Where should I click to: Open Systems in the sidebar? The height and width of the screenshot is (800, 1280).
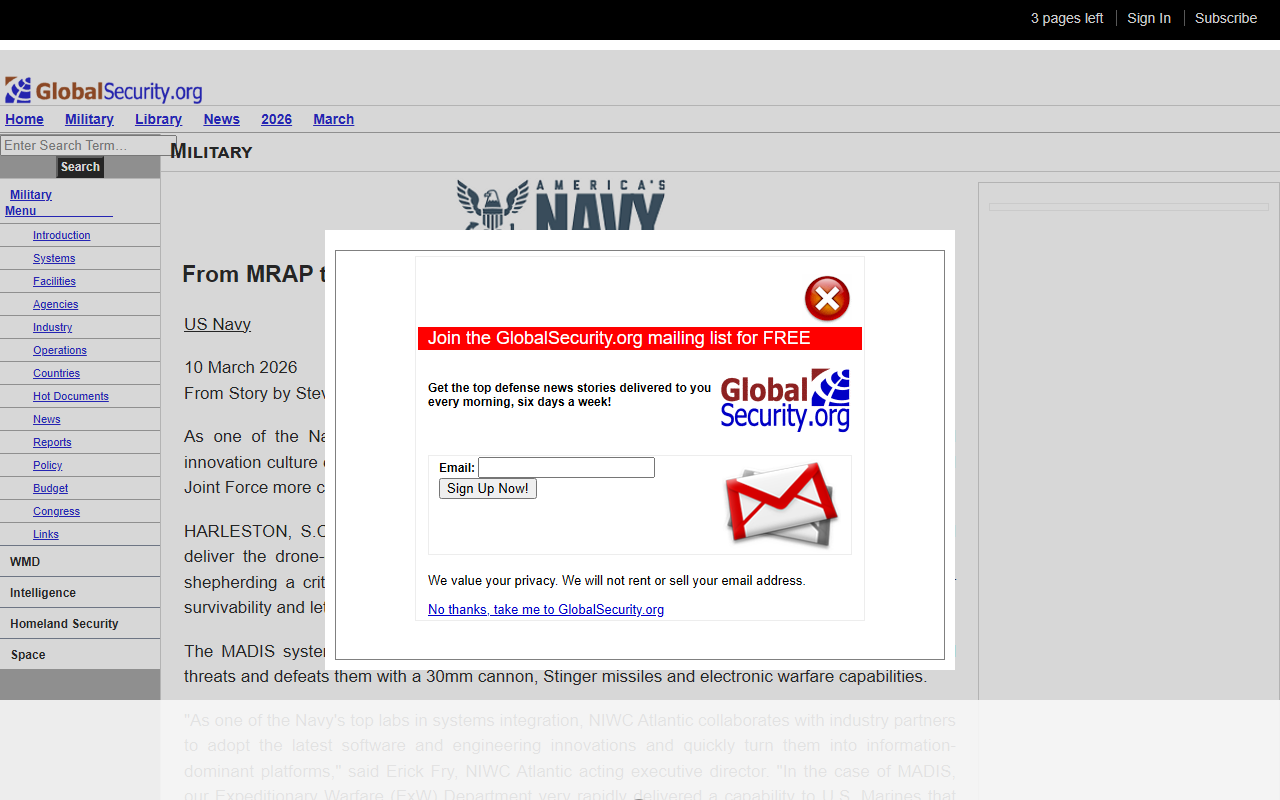coord(54,258)
